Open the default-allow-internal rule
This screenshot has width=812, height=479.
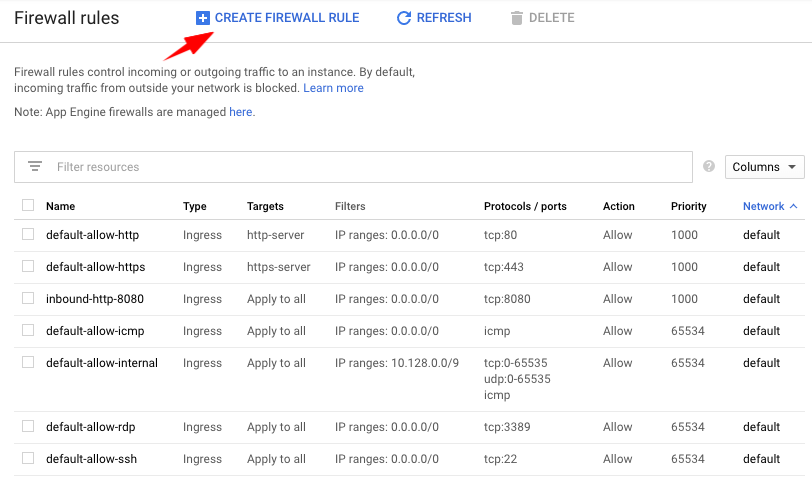[x=102, y=363]
